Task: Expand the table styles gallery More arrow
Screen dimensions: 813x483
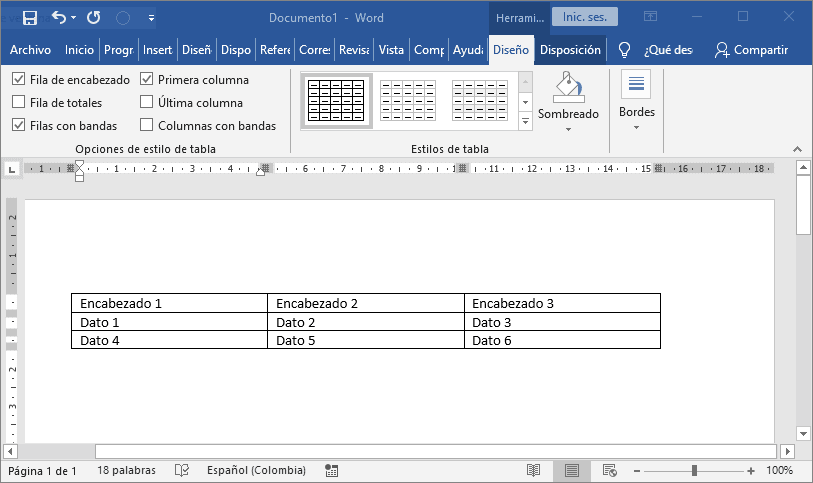Action: pos(525,122)
